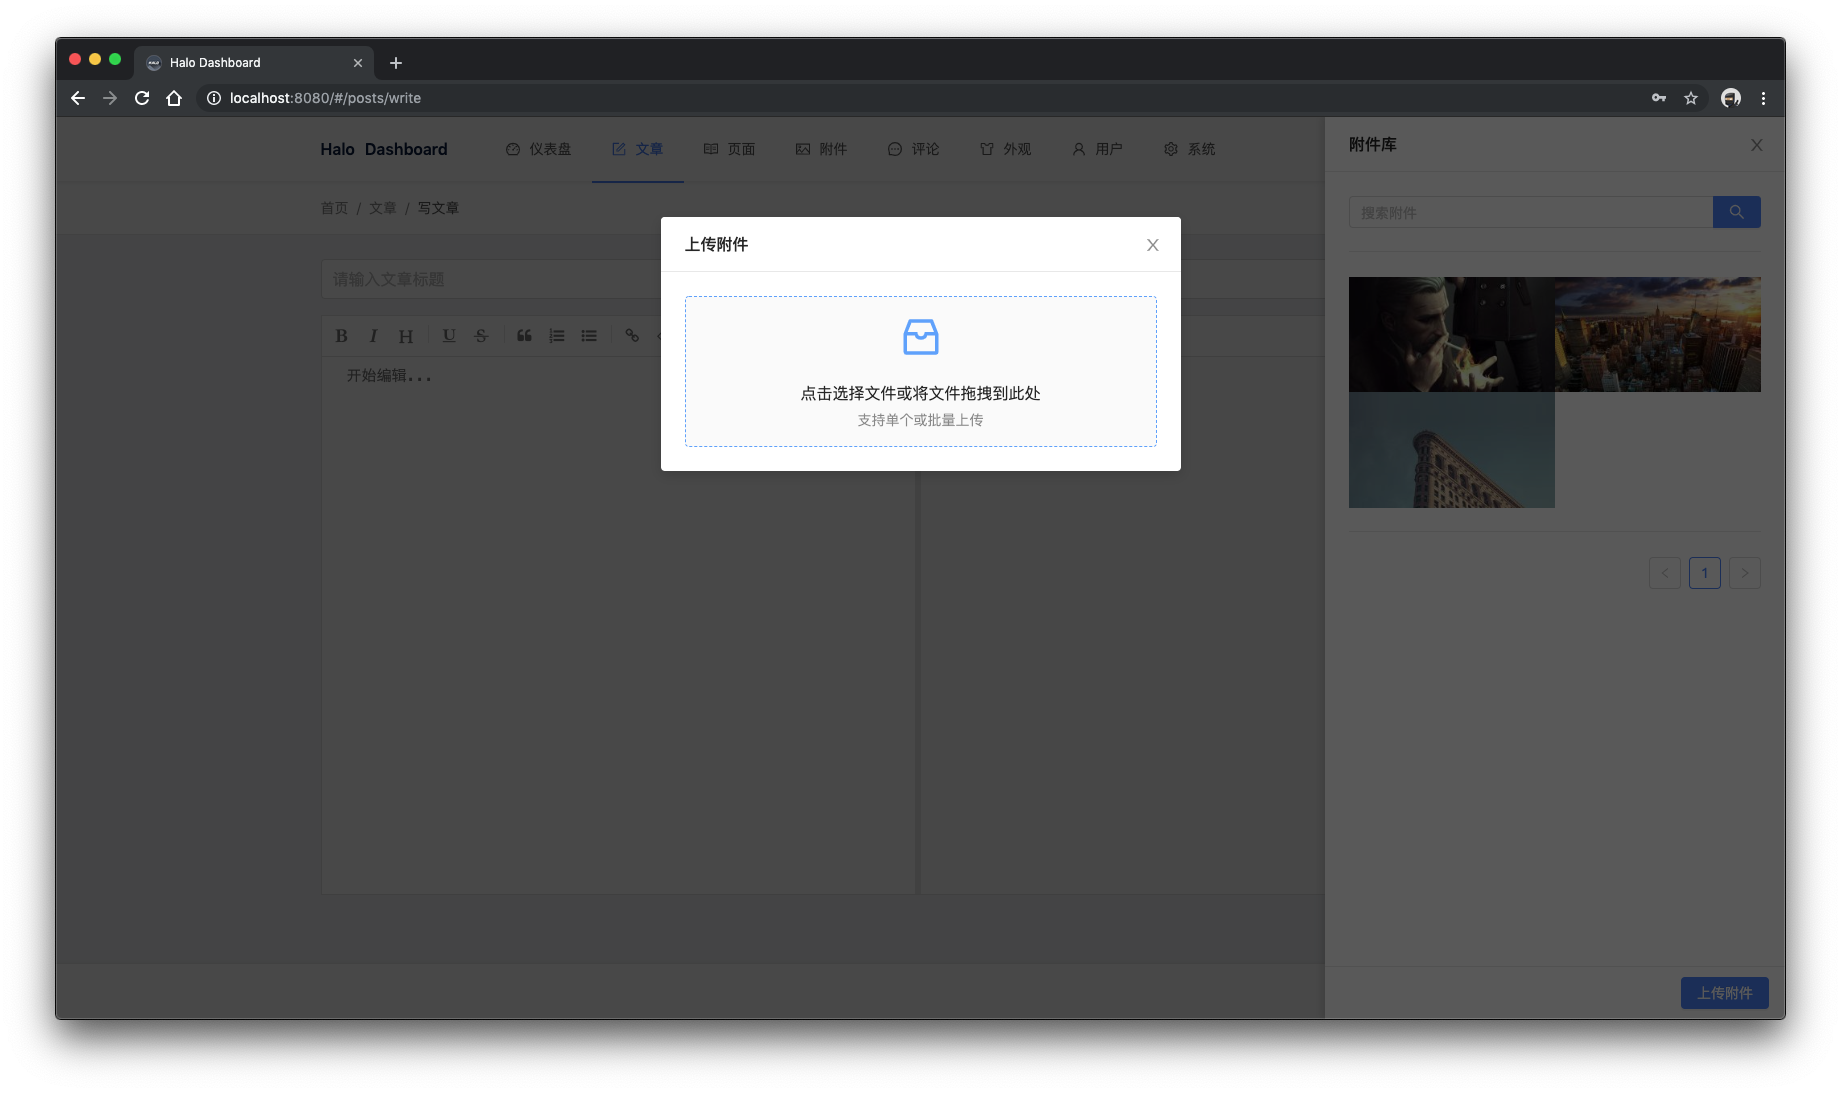Screen dimensions: 1841x1093
Task: Click the 上传附件 upload button
Action: point(1724,992)
